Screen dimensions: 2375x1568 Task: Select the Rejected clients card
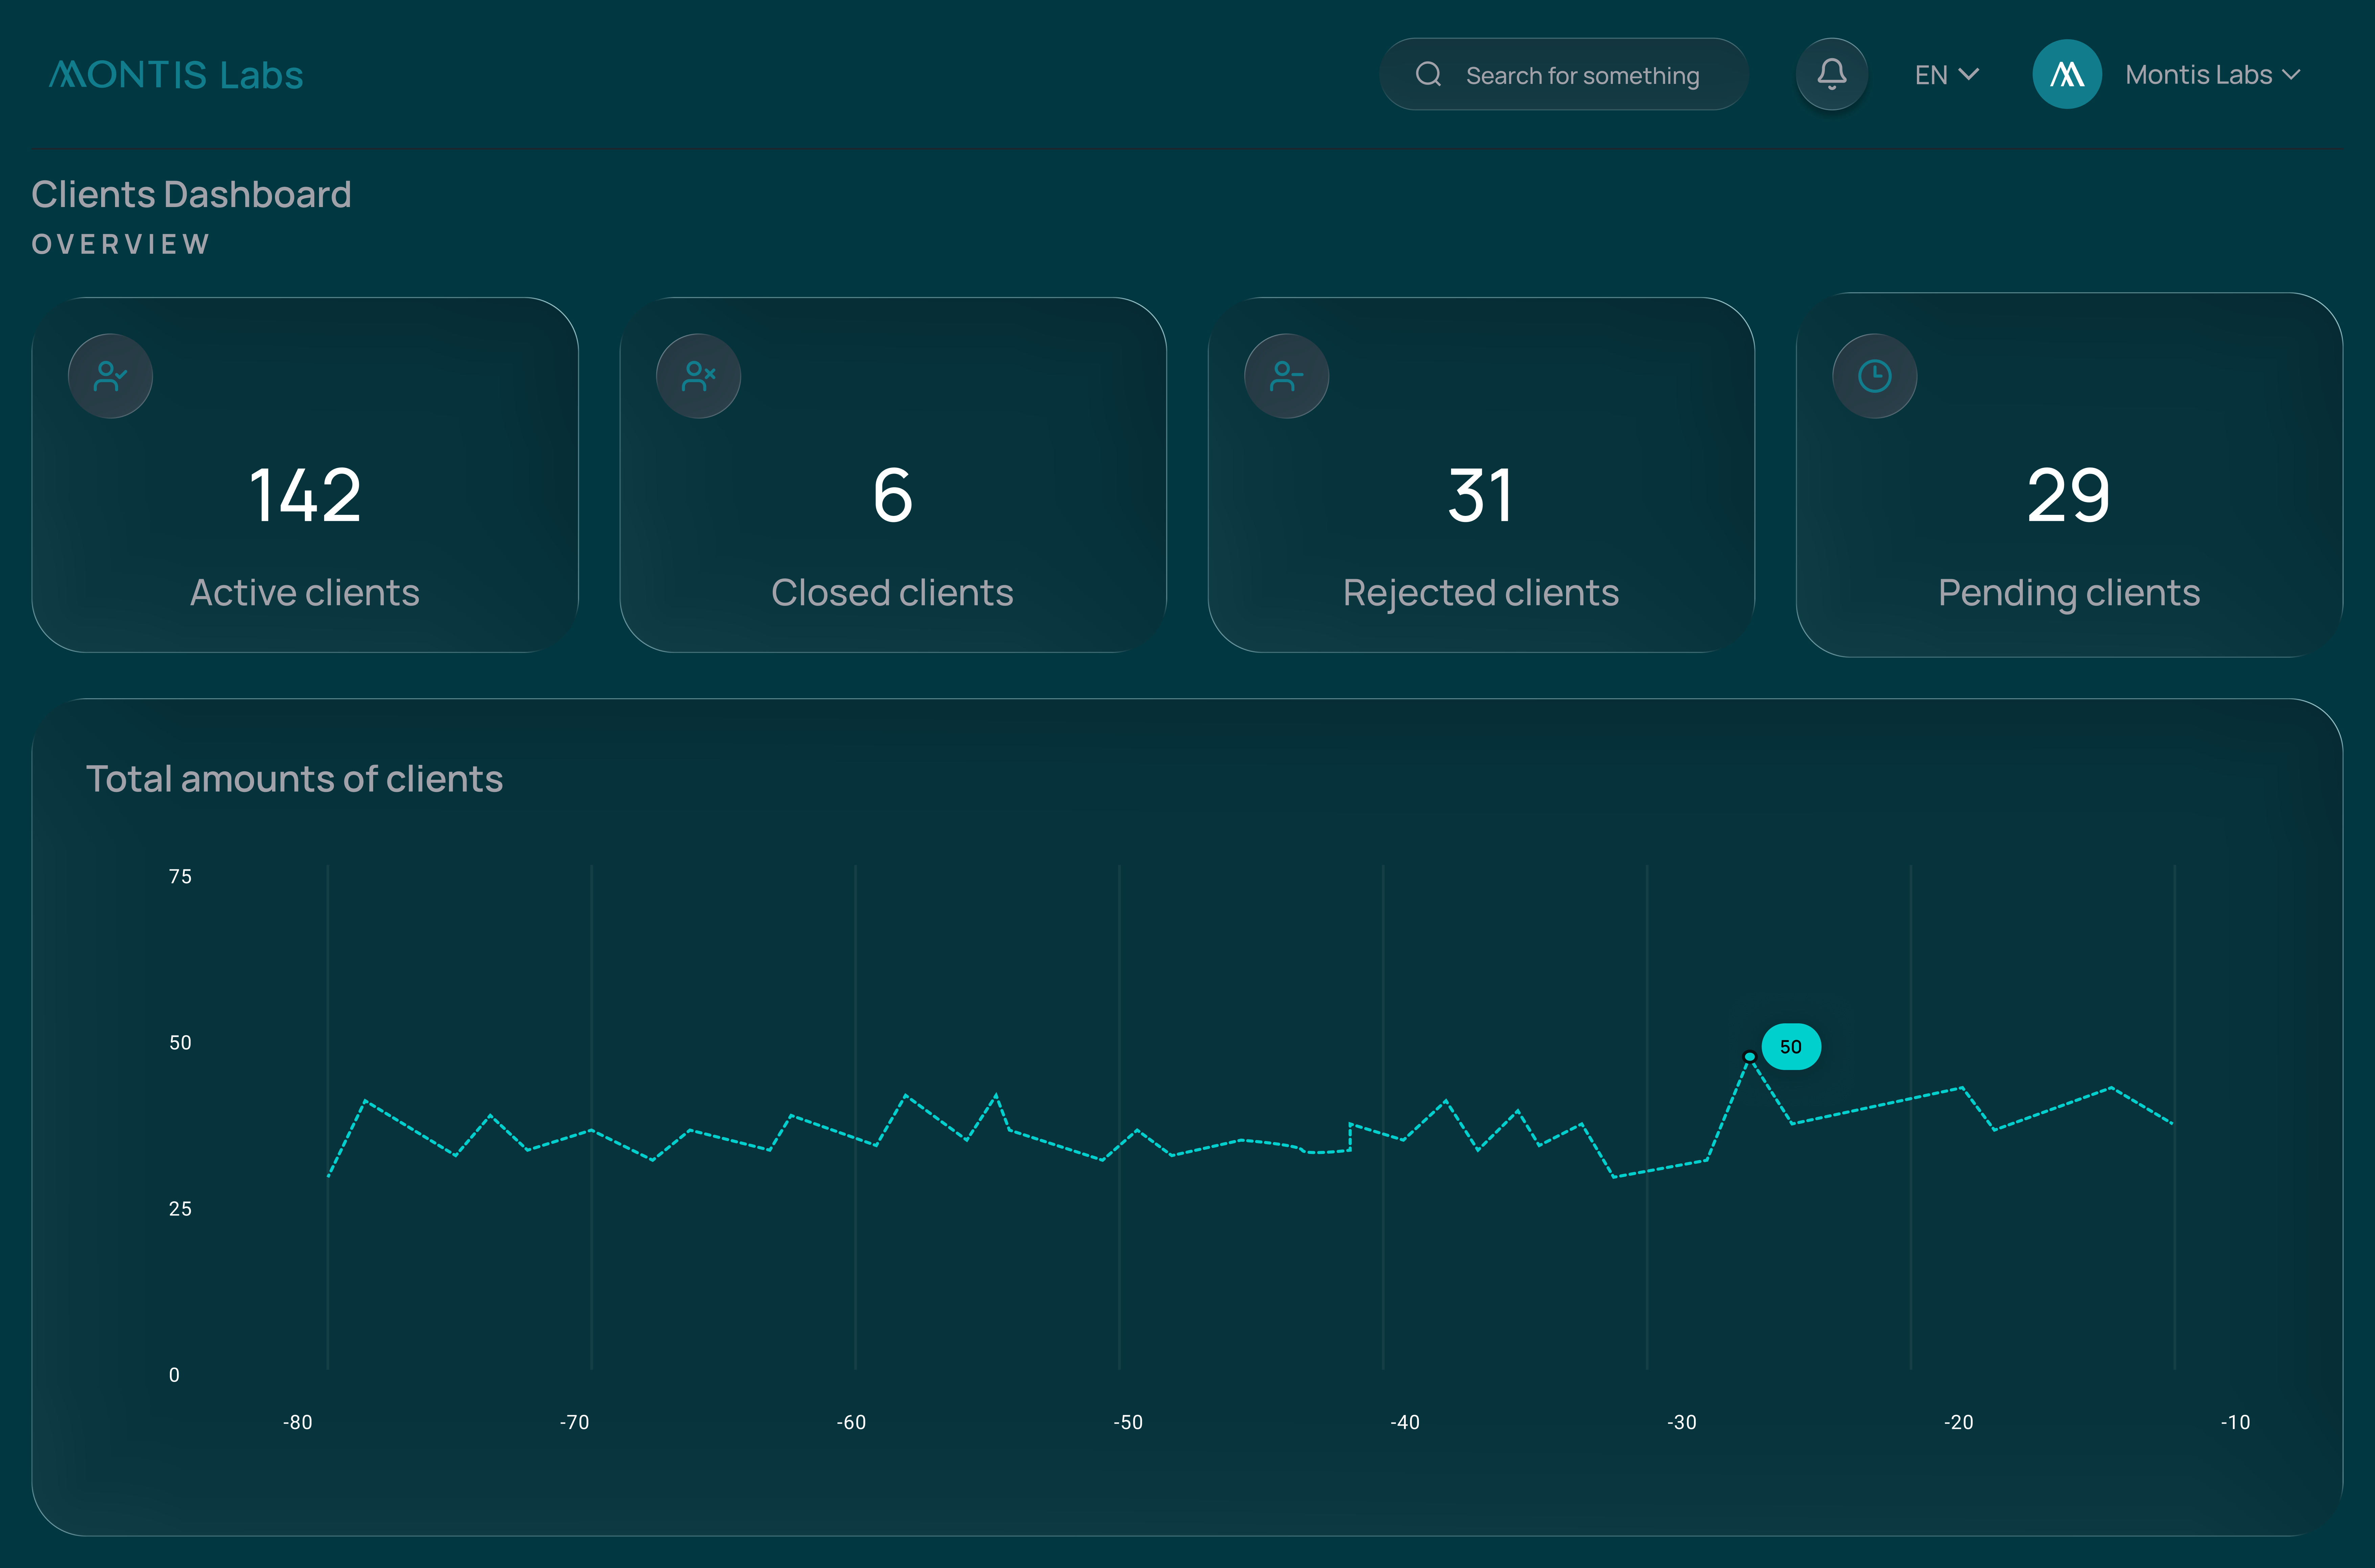click(x=1481, y=475)
